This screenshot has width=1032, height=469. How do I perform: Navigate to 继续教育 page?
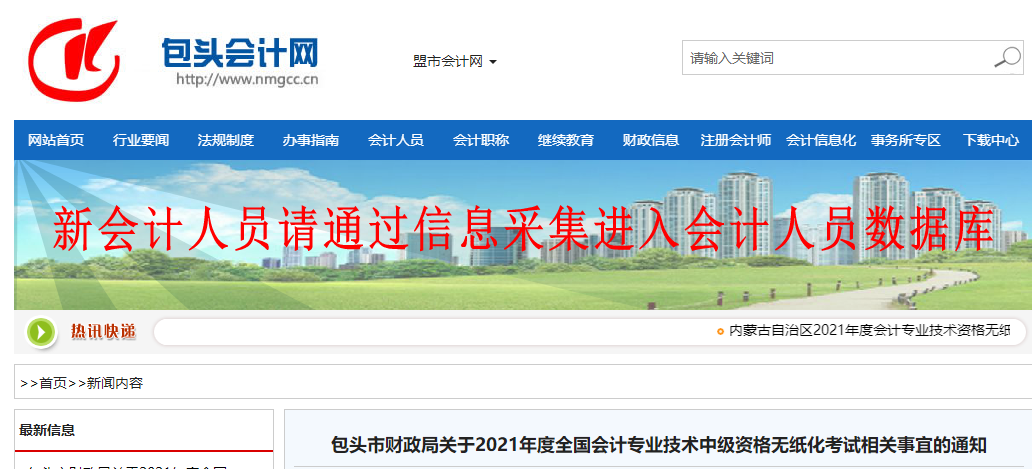tap(566, 140)
